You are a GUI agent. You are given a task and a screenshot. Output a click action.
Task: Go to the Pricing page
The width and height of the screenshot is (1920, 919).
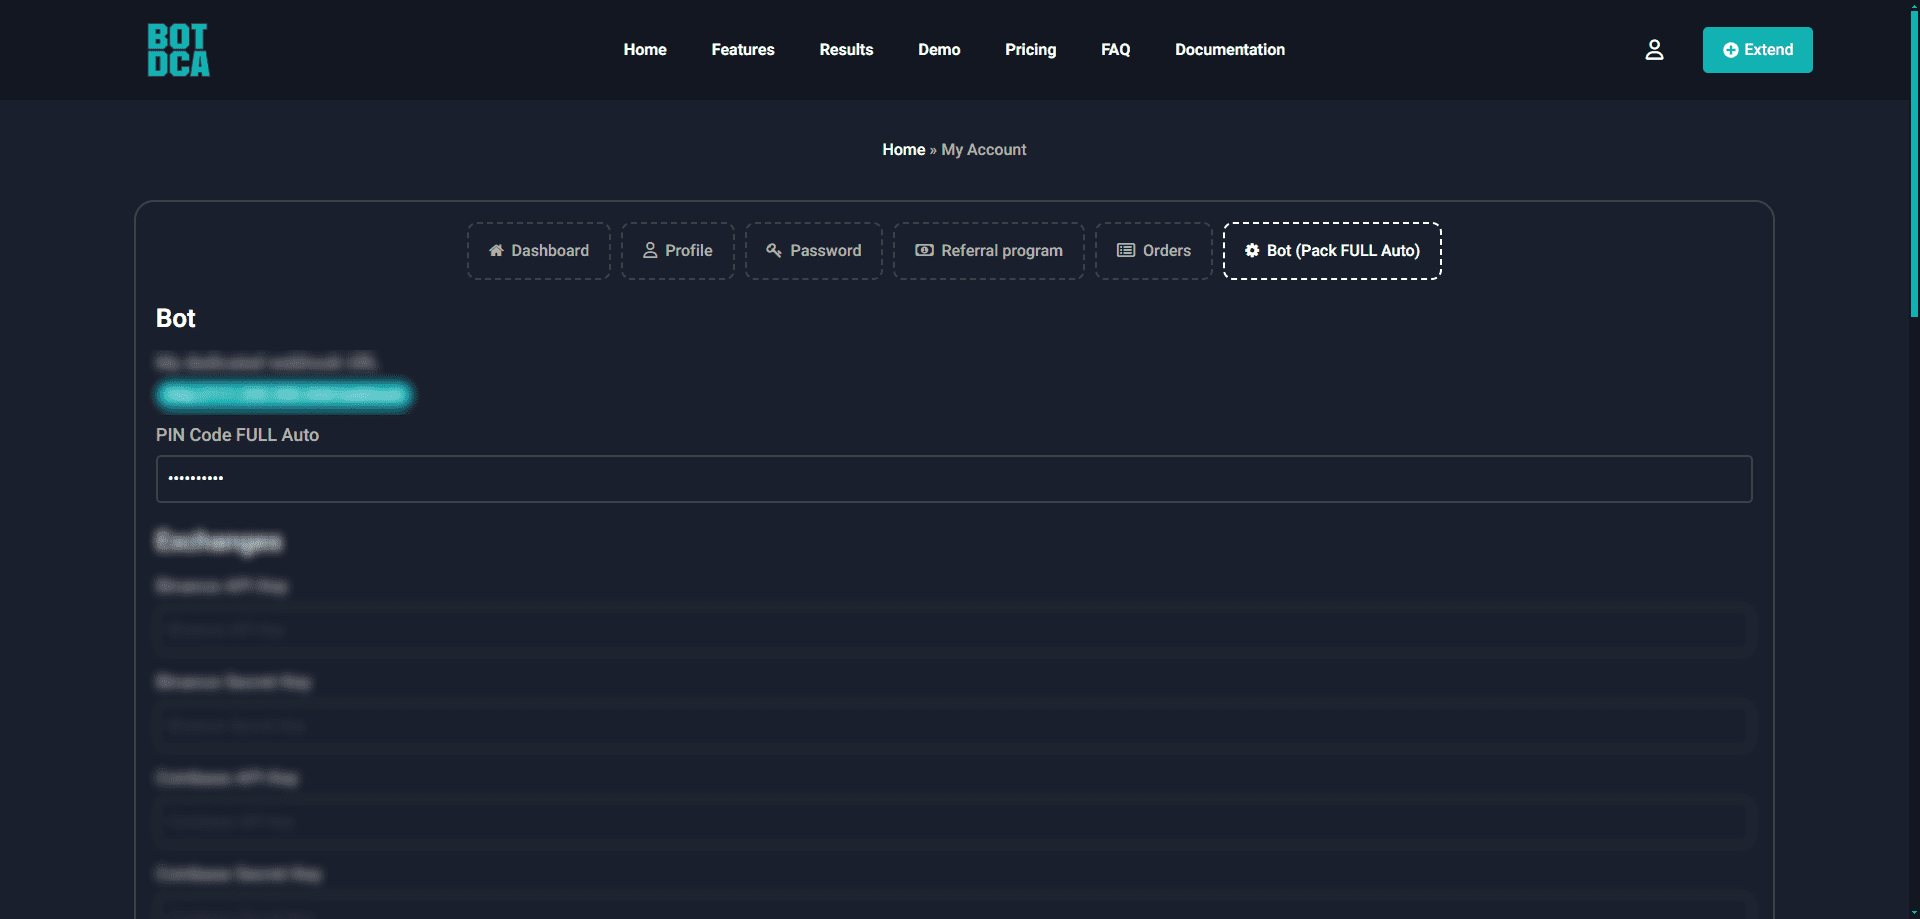point(1030,50)
